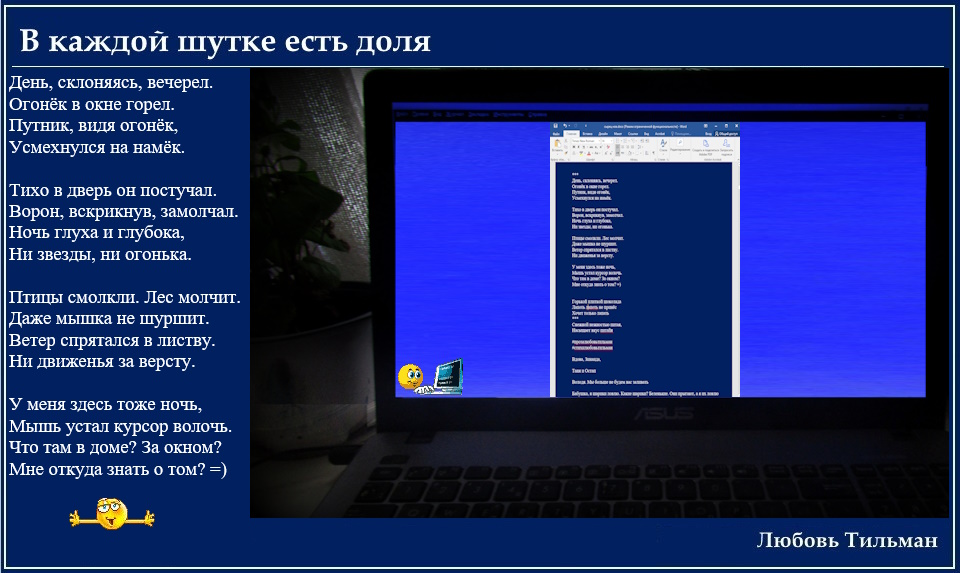The width and height of the screenshot is (960, 573).
Task: Click the Общий доступ share button
Action: coord(728,133)
